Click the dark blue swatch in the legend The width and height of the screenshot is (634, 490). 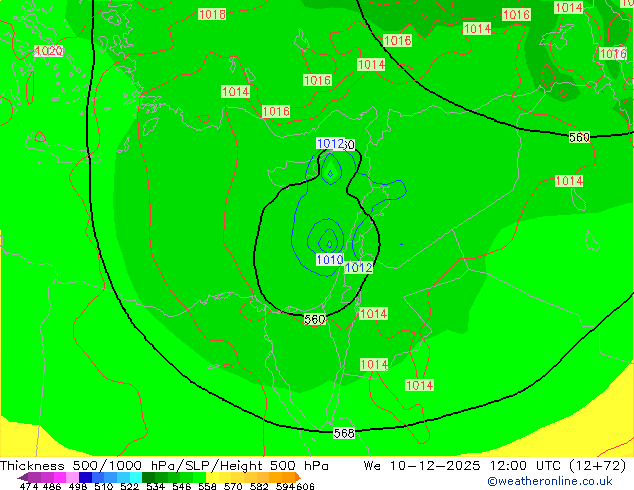85,477
